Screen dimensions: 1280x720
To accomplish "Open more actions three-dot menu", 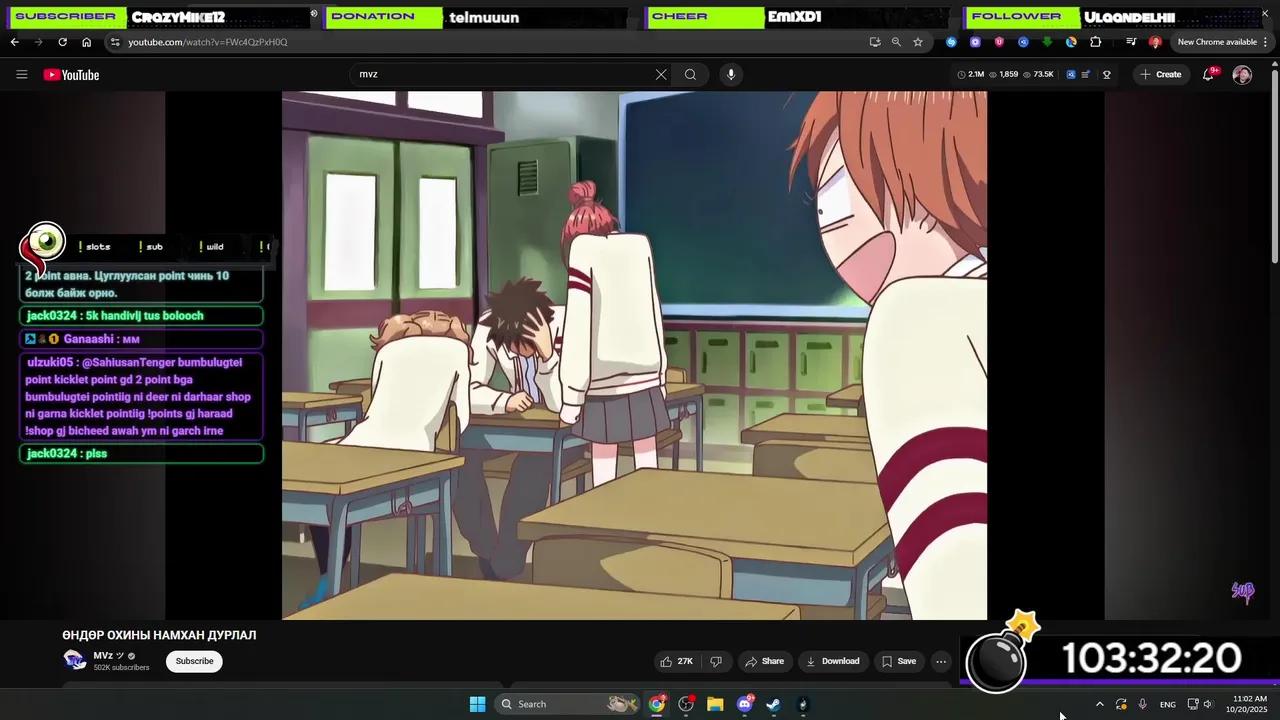I will tap(940, 661).
